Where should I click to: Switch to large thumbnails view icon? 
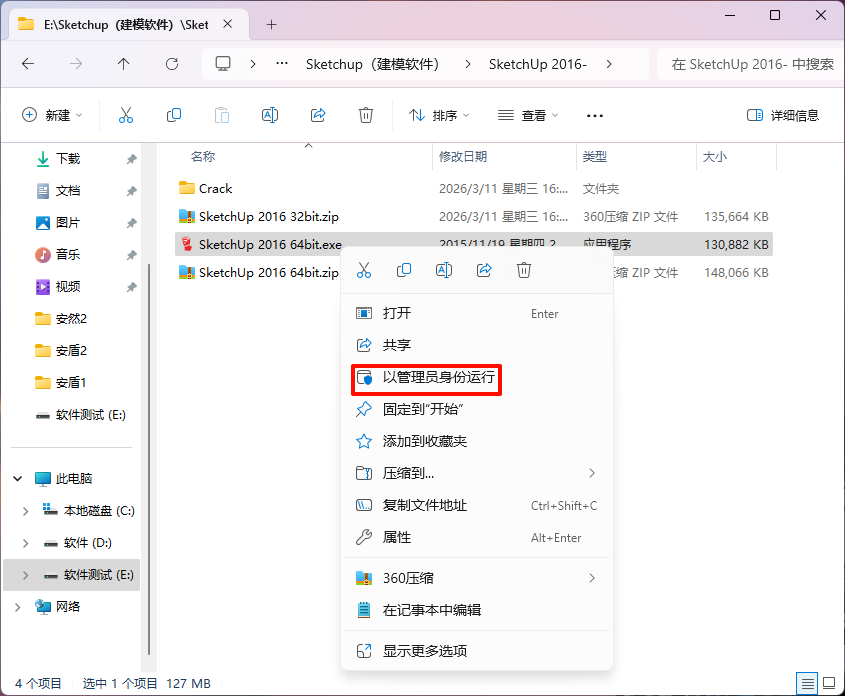[830, 684]
